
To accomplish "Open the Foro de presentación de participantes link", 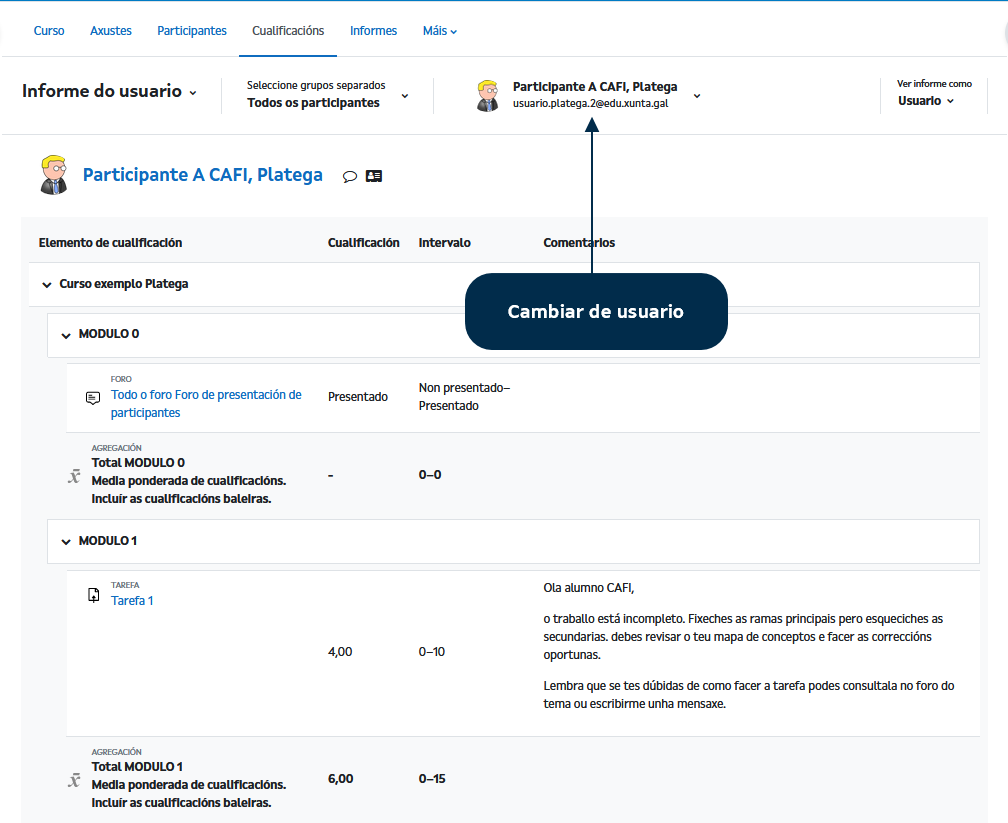I will click(206, 403).
